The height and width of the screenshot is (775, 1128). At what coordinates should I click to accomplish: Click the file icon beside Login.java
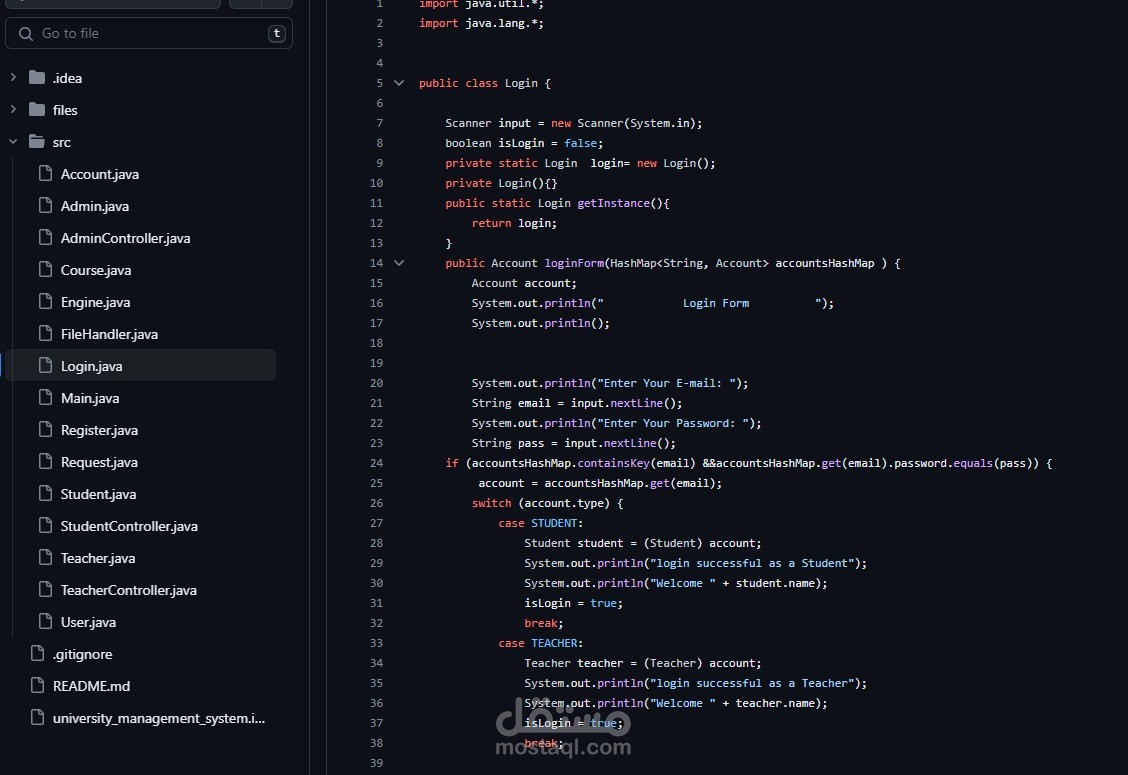pos(45,365)
